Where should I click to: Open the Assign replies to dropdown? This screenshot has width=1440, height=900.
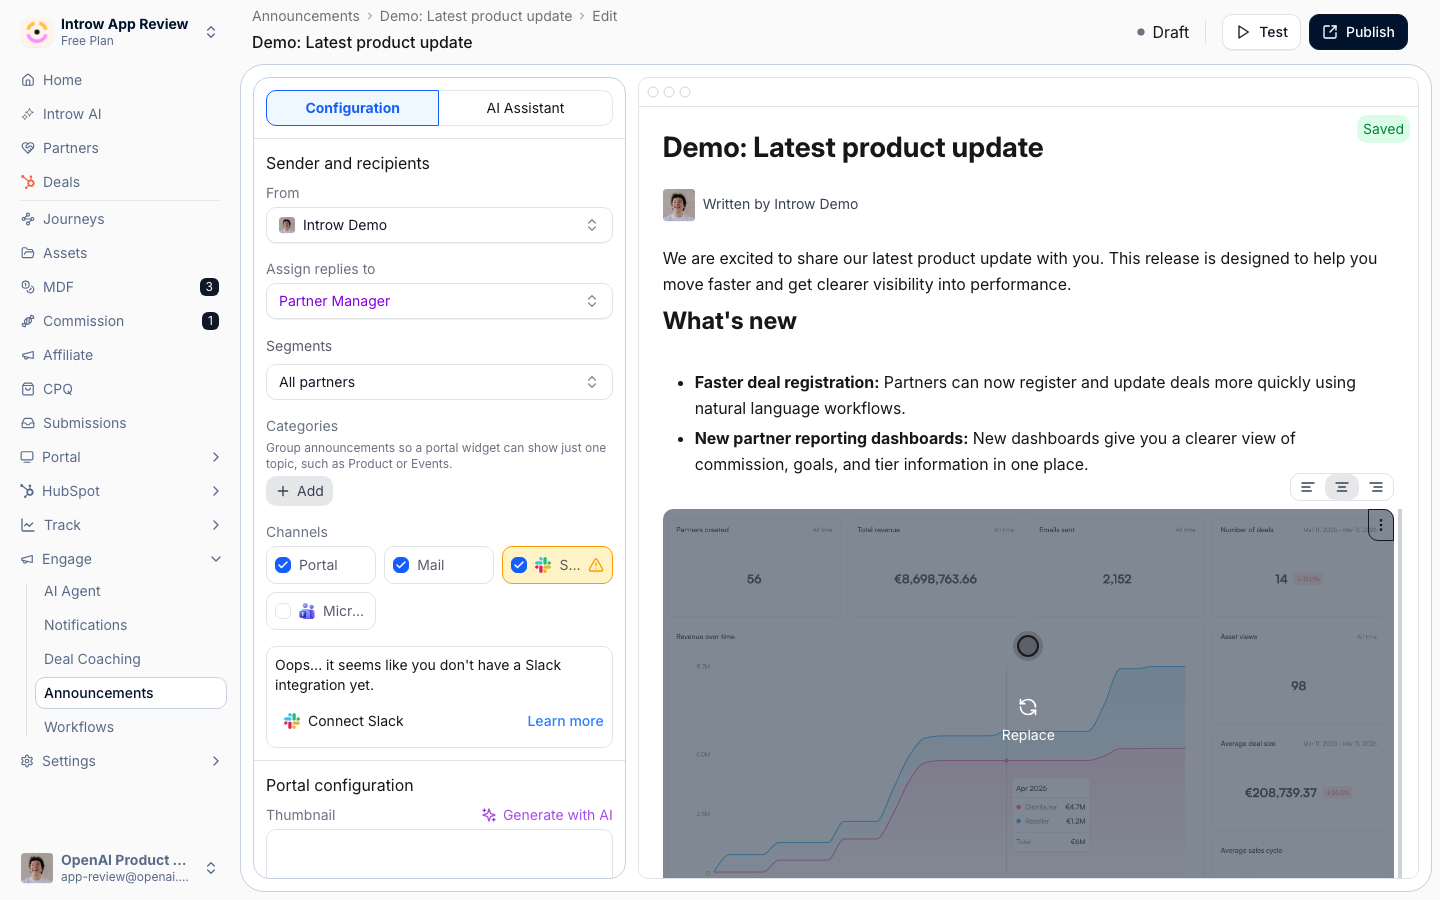[x=439, y=301]
